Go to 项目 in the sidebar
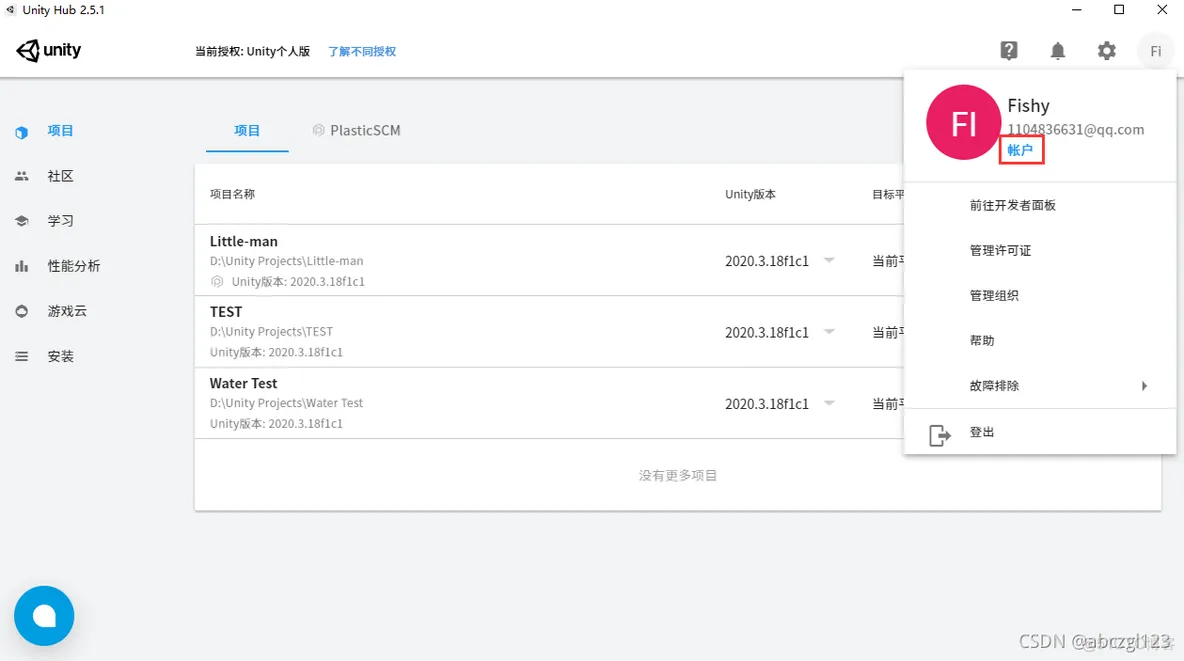This screenshot has height=661, width=1184. click(x=60, y=131)
